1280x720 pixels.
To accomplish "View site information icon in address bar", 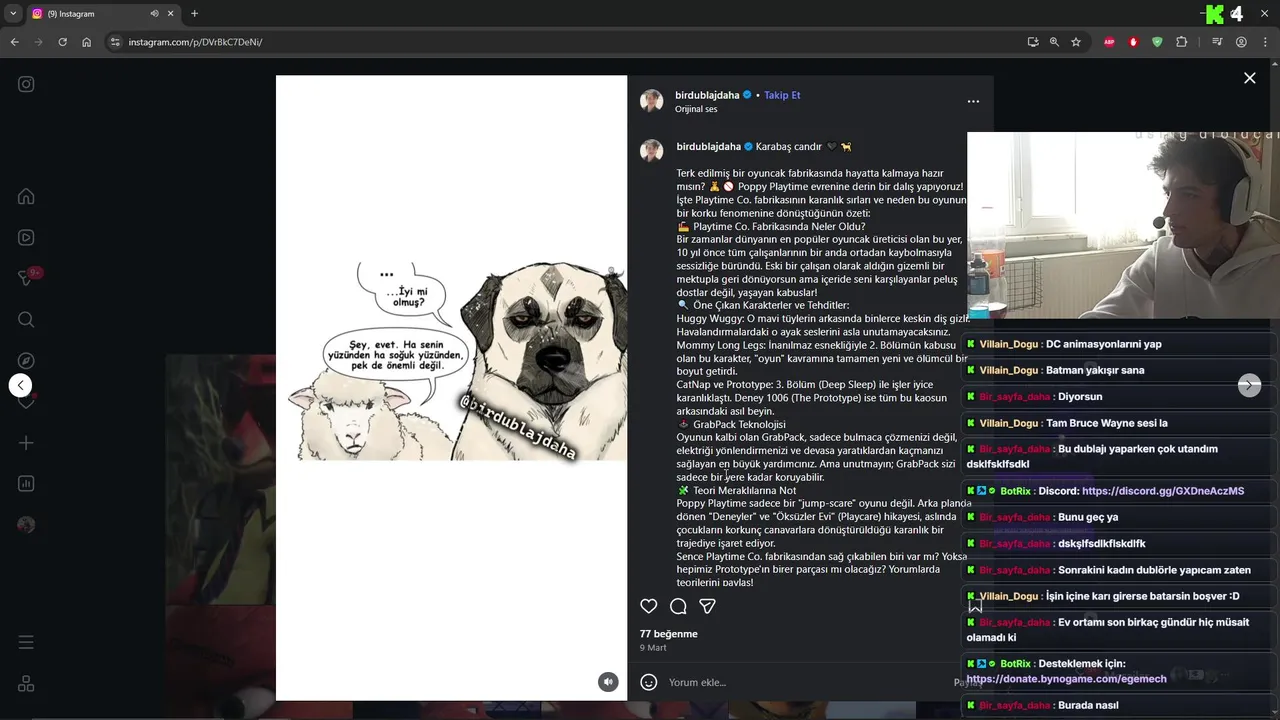I will 115,42.
